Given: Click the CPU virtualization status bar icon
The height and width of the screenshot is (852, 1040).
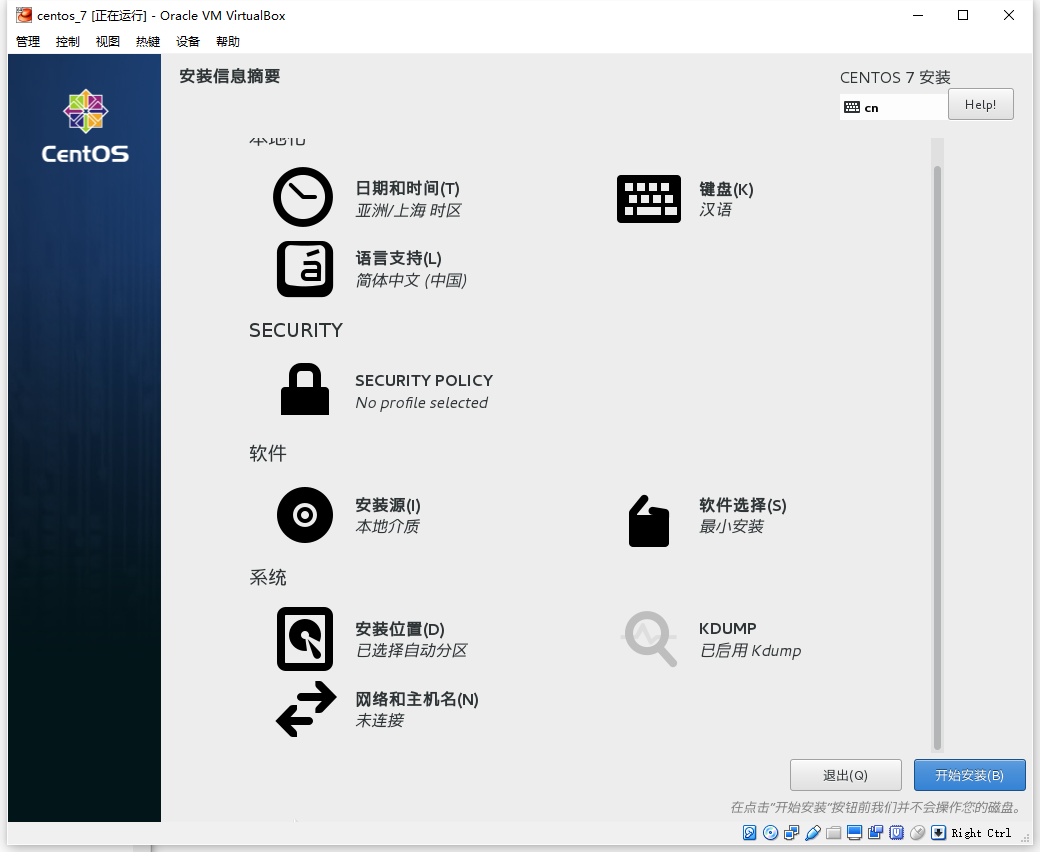Looking at the screenshot, I should pyautogui.click(x=897, y=833).
